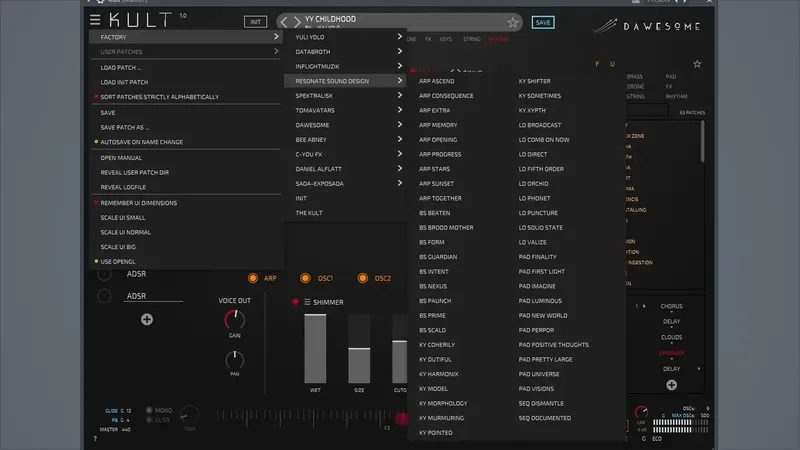Disable the Shimmer effect red toggle

tap(295, 302)
